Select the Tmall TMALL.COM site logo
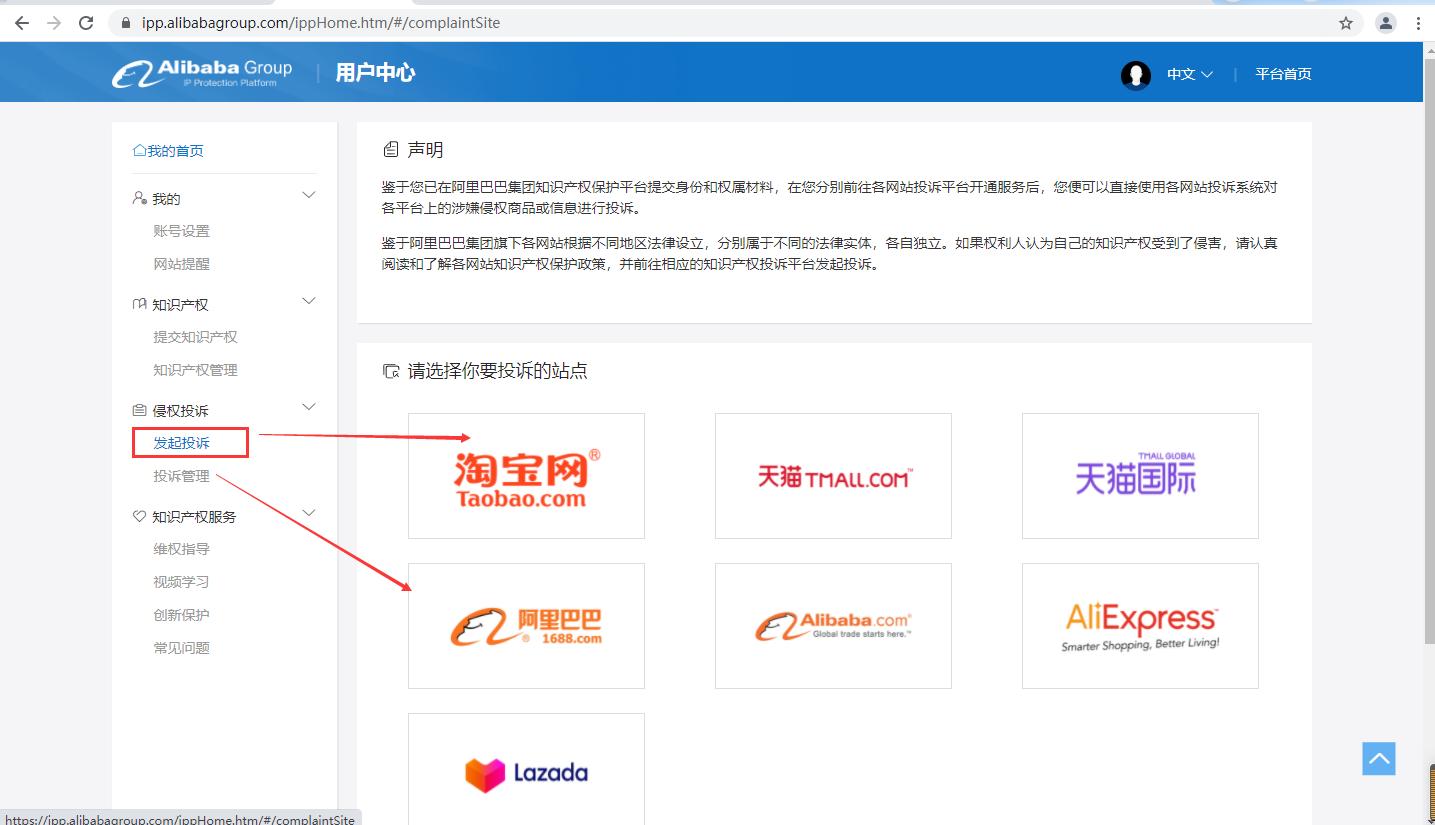Image resolution: width=1435 pixels, height=825 pixels. [x=832, y=475]
